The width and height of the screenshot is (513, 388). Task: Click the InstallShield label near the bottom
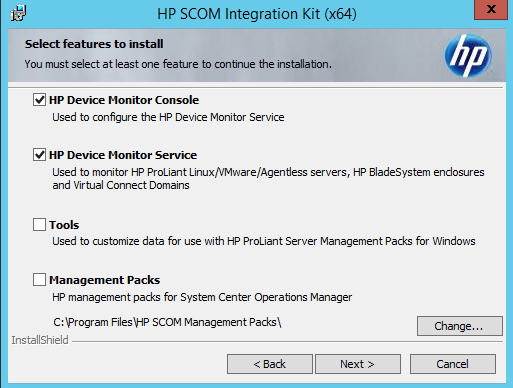click(40, 340)
